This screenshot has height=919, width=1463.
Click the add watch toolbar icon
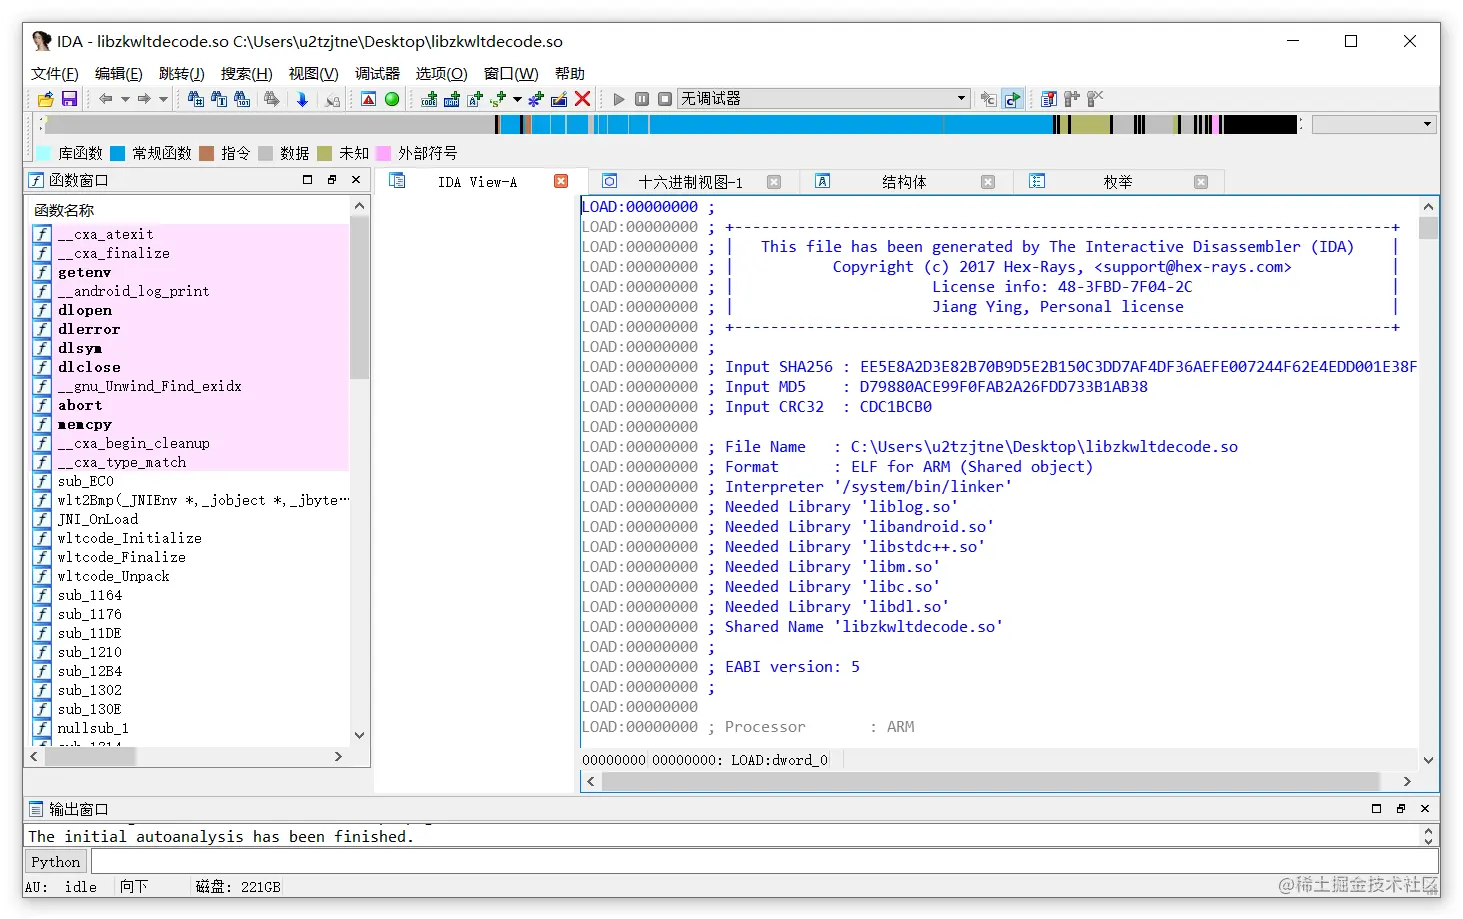click(x=1072, y=99)
